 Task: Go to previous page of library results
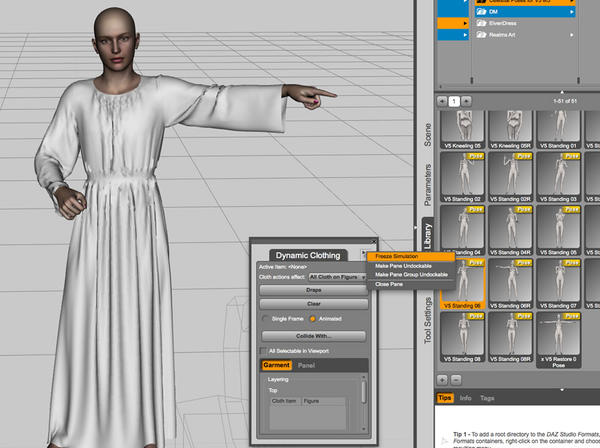(x=442, y=101)
